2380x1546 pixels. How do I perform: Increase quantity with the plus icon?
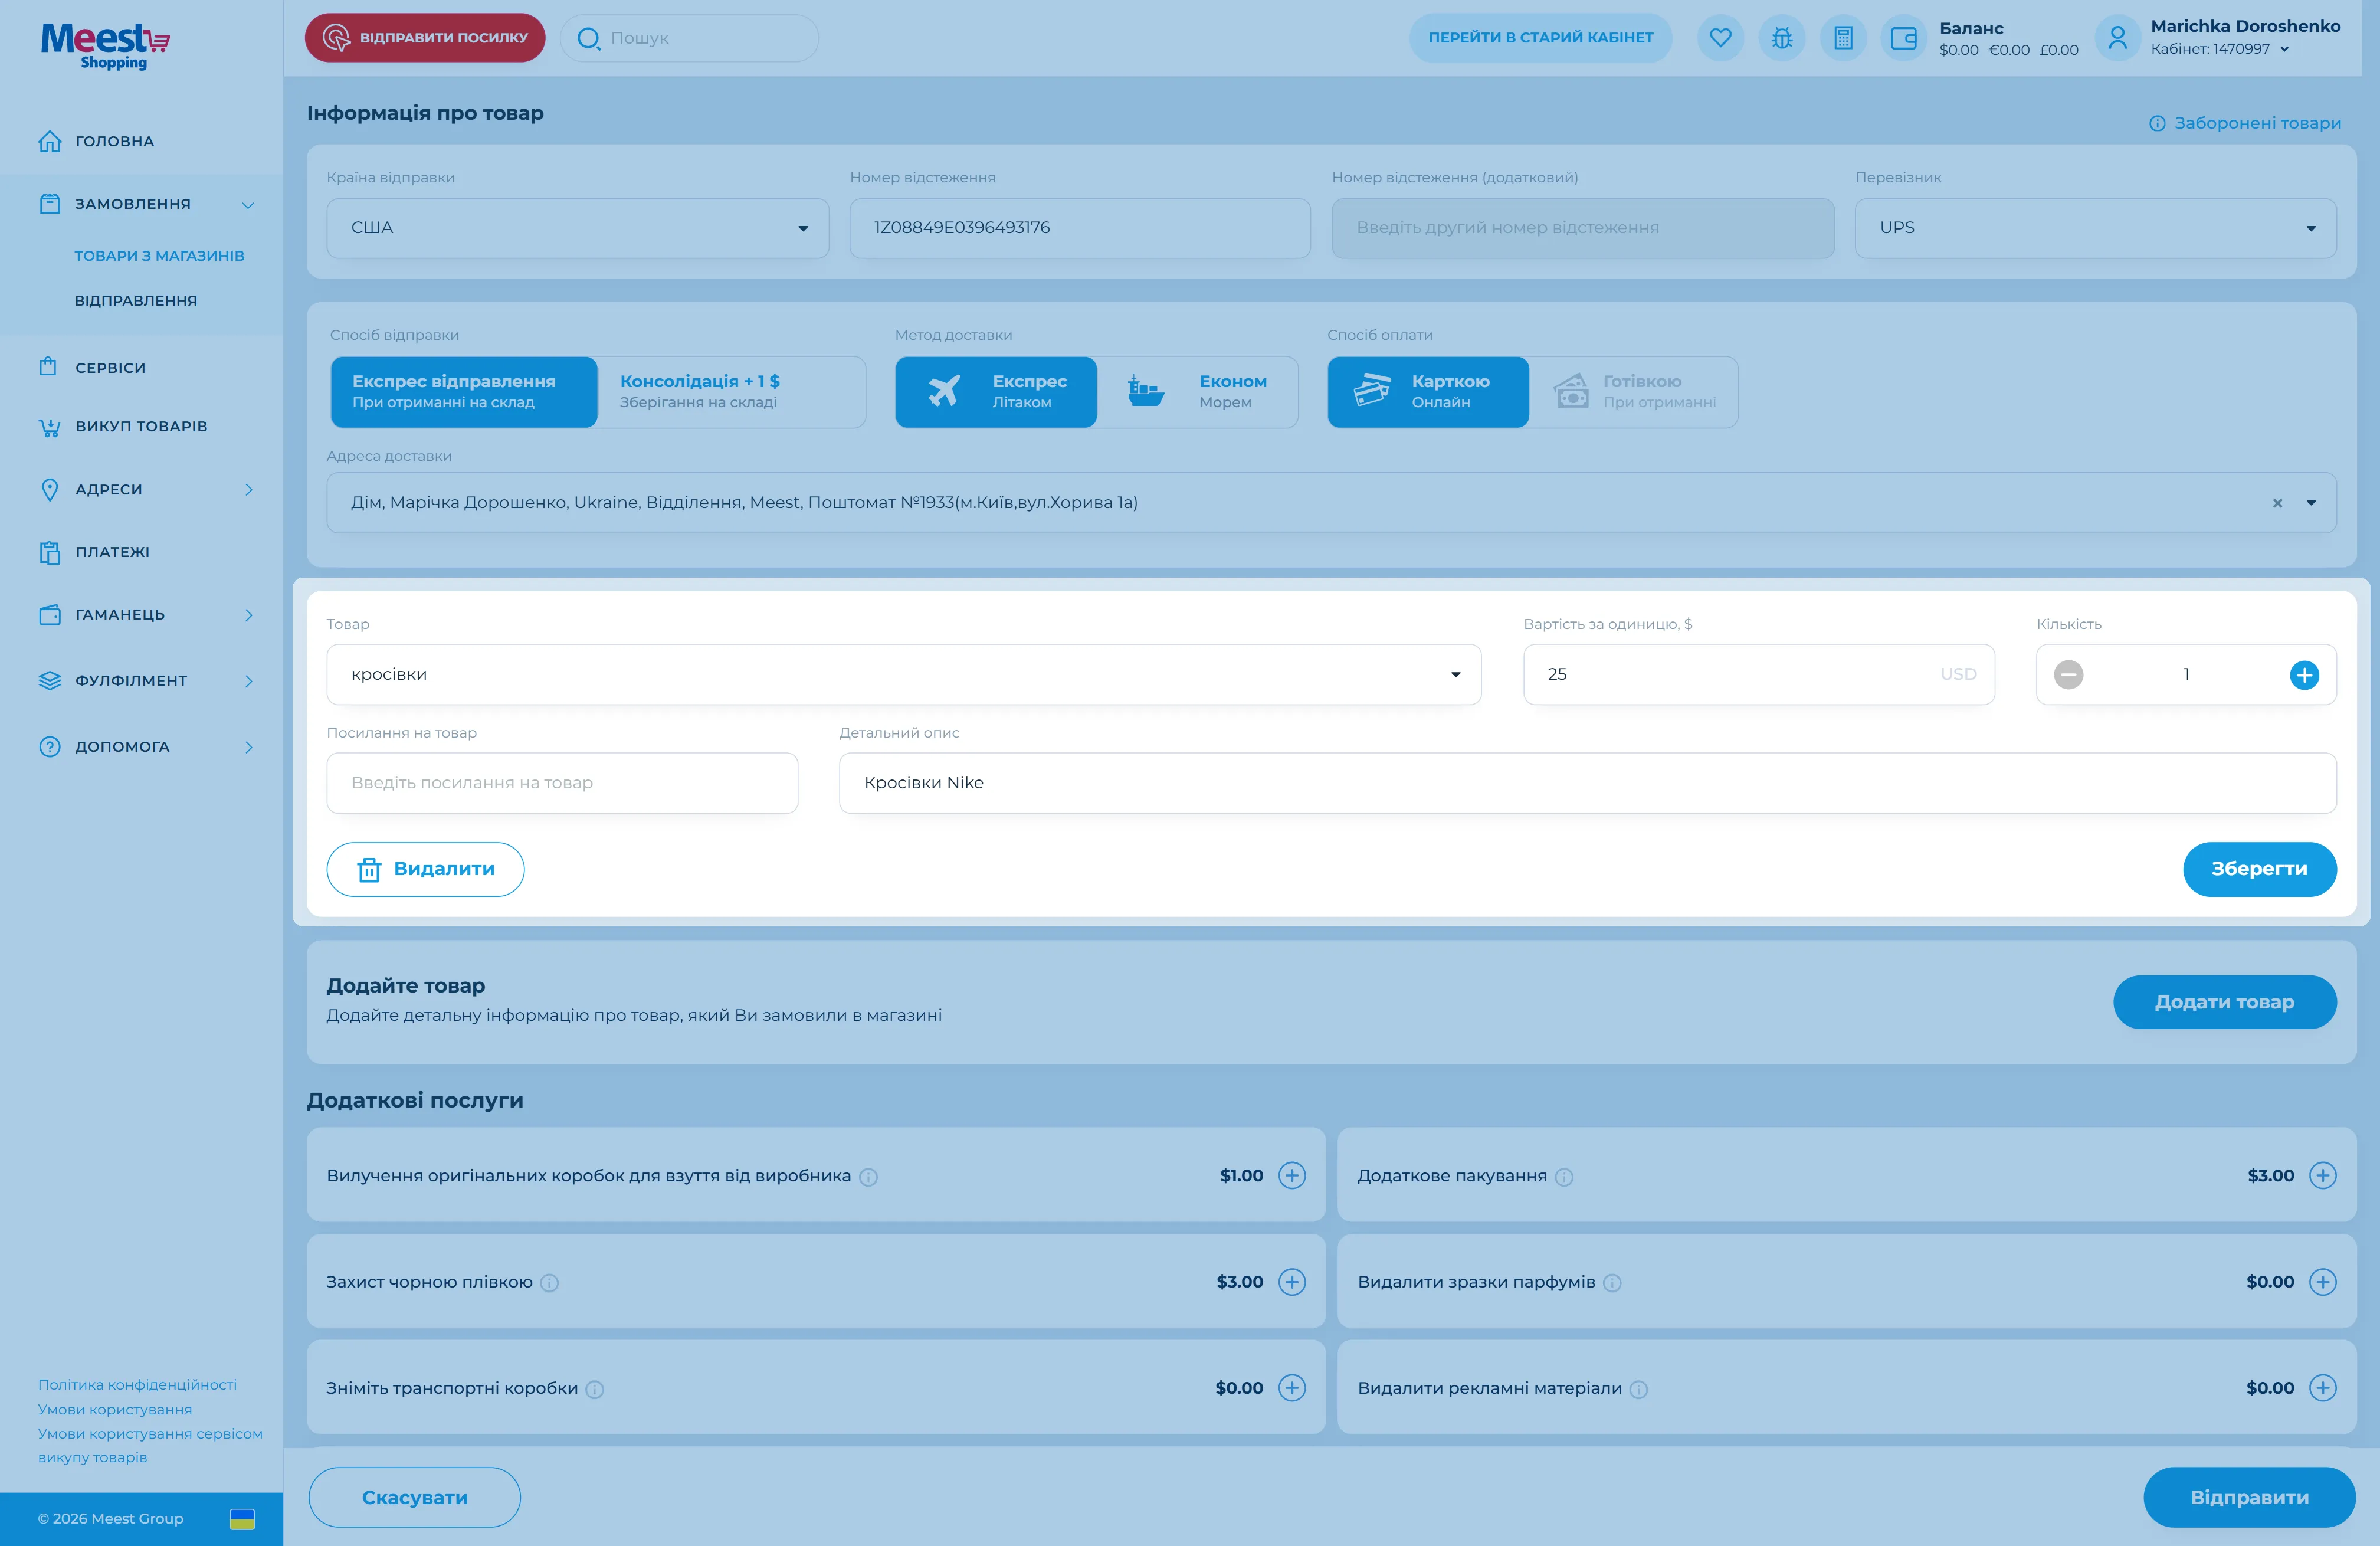[x=2304, y=675]
